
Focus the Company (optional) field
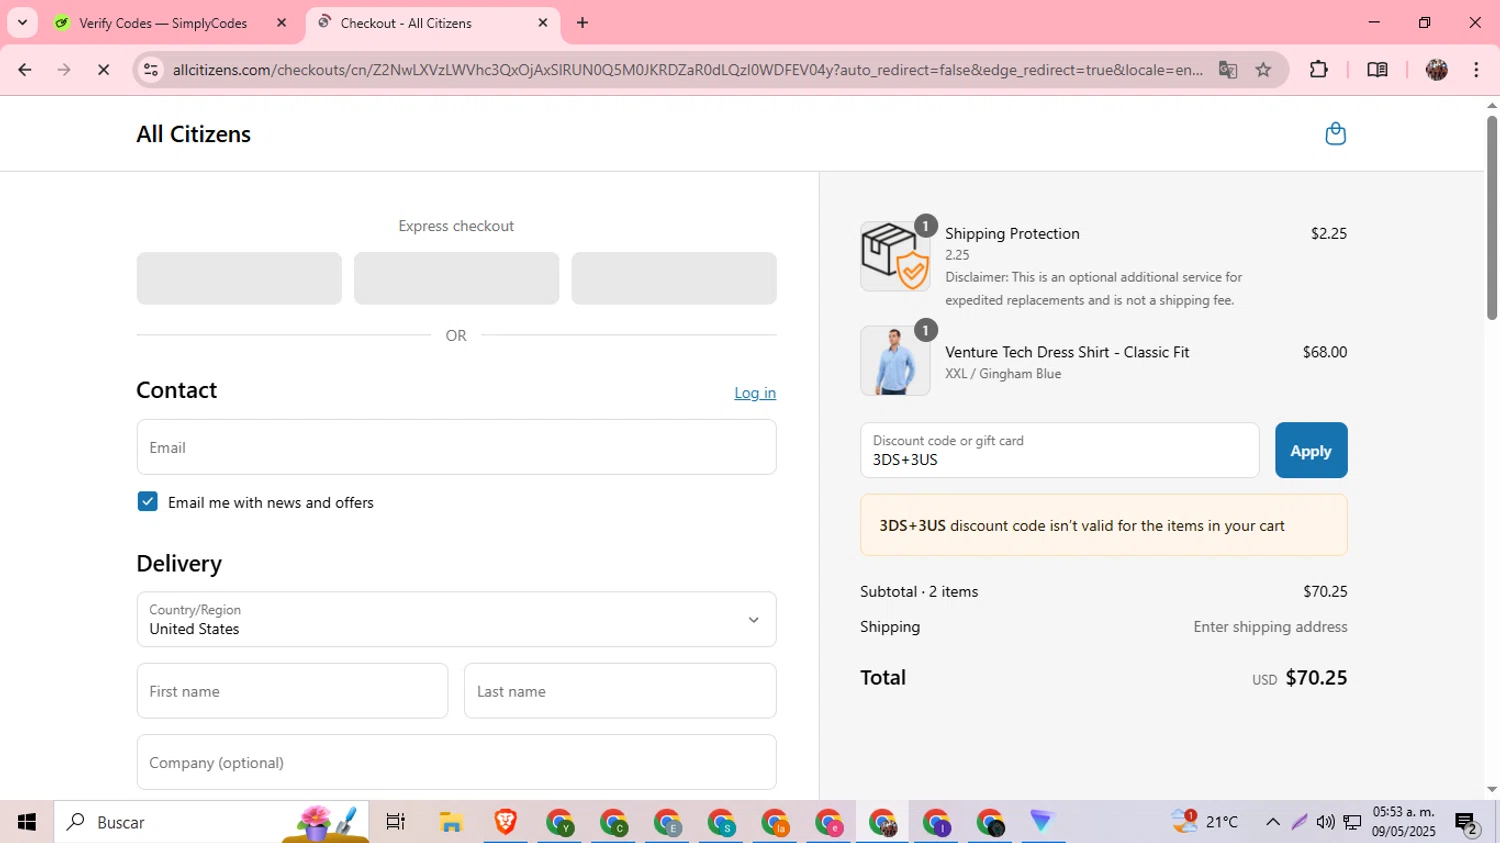tap(456, 762)
